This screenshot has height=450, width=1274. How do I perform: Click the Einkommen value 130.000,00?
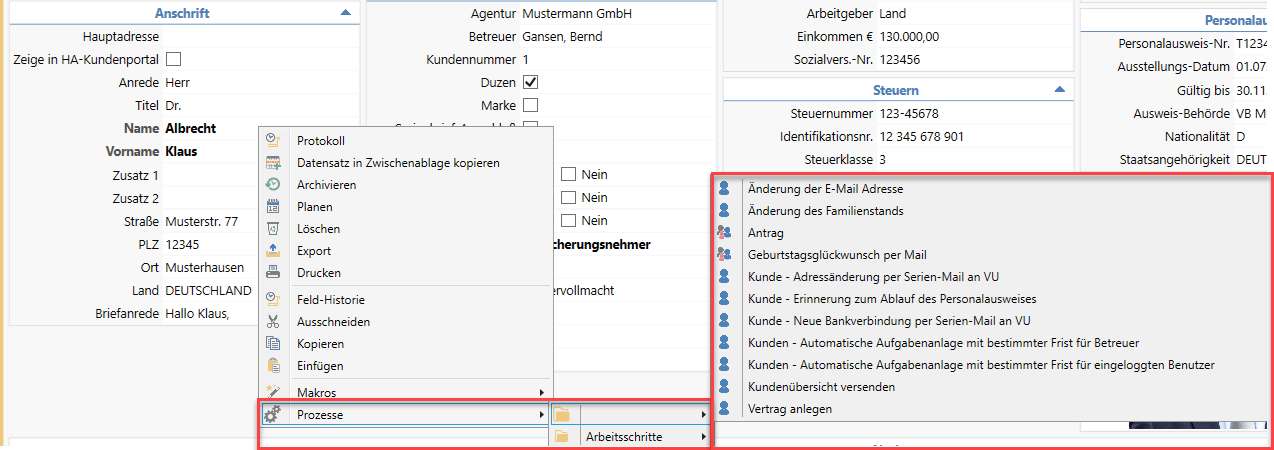point(909,37)
